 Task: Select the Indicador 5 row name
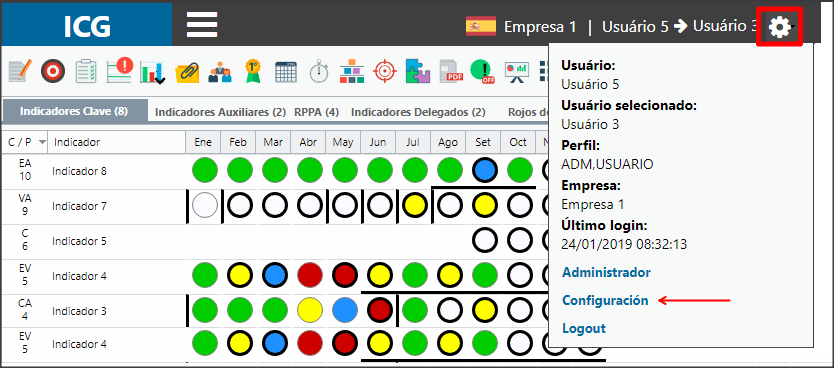coord(79,241)
